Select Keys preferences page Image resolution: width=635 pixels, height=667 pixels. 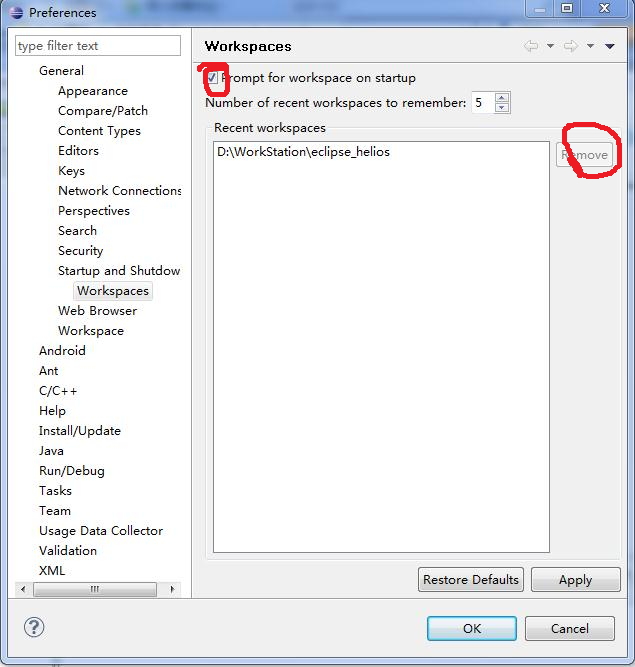(71, 171)
